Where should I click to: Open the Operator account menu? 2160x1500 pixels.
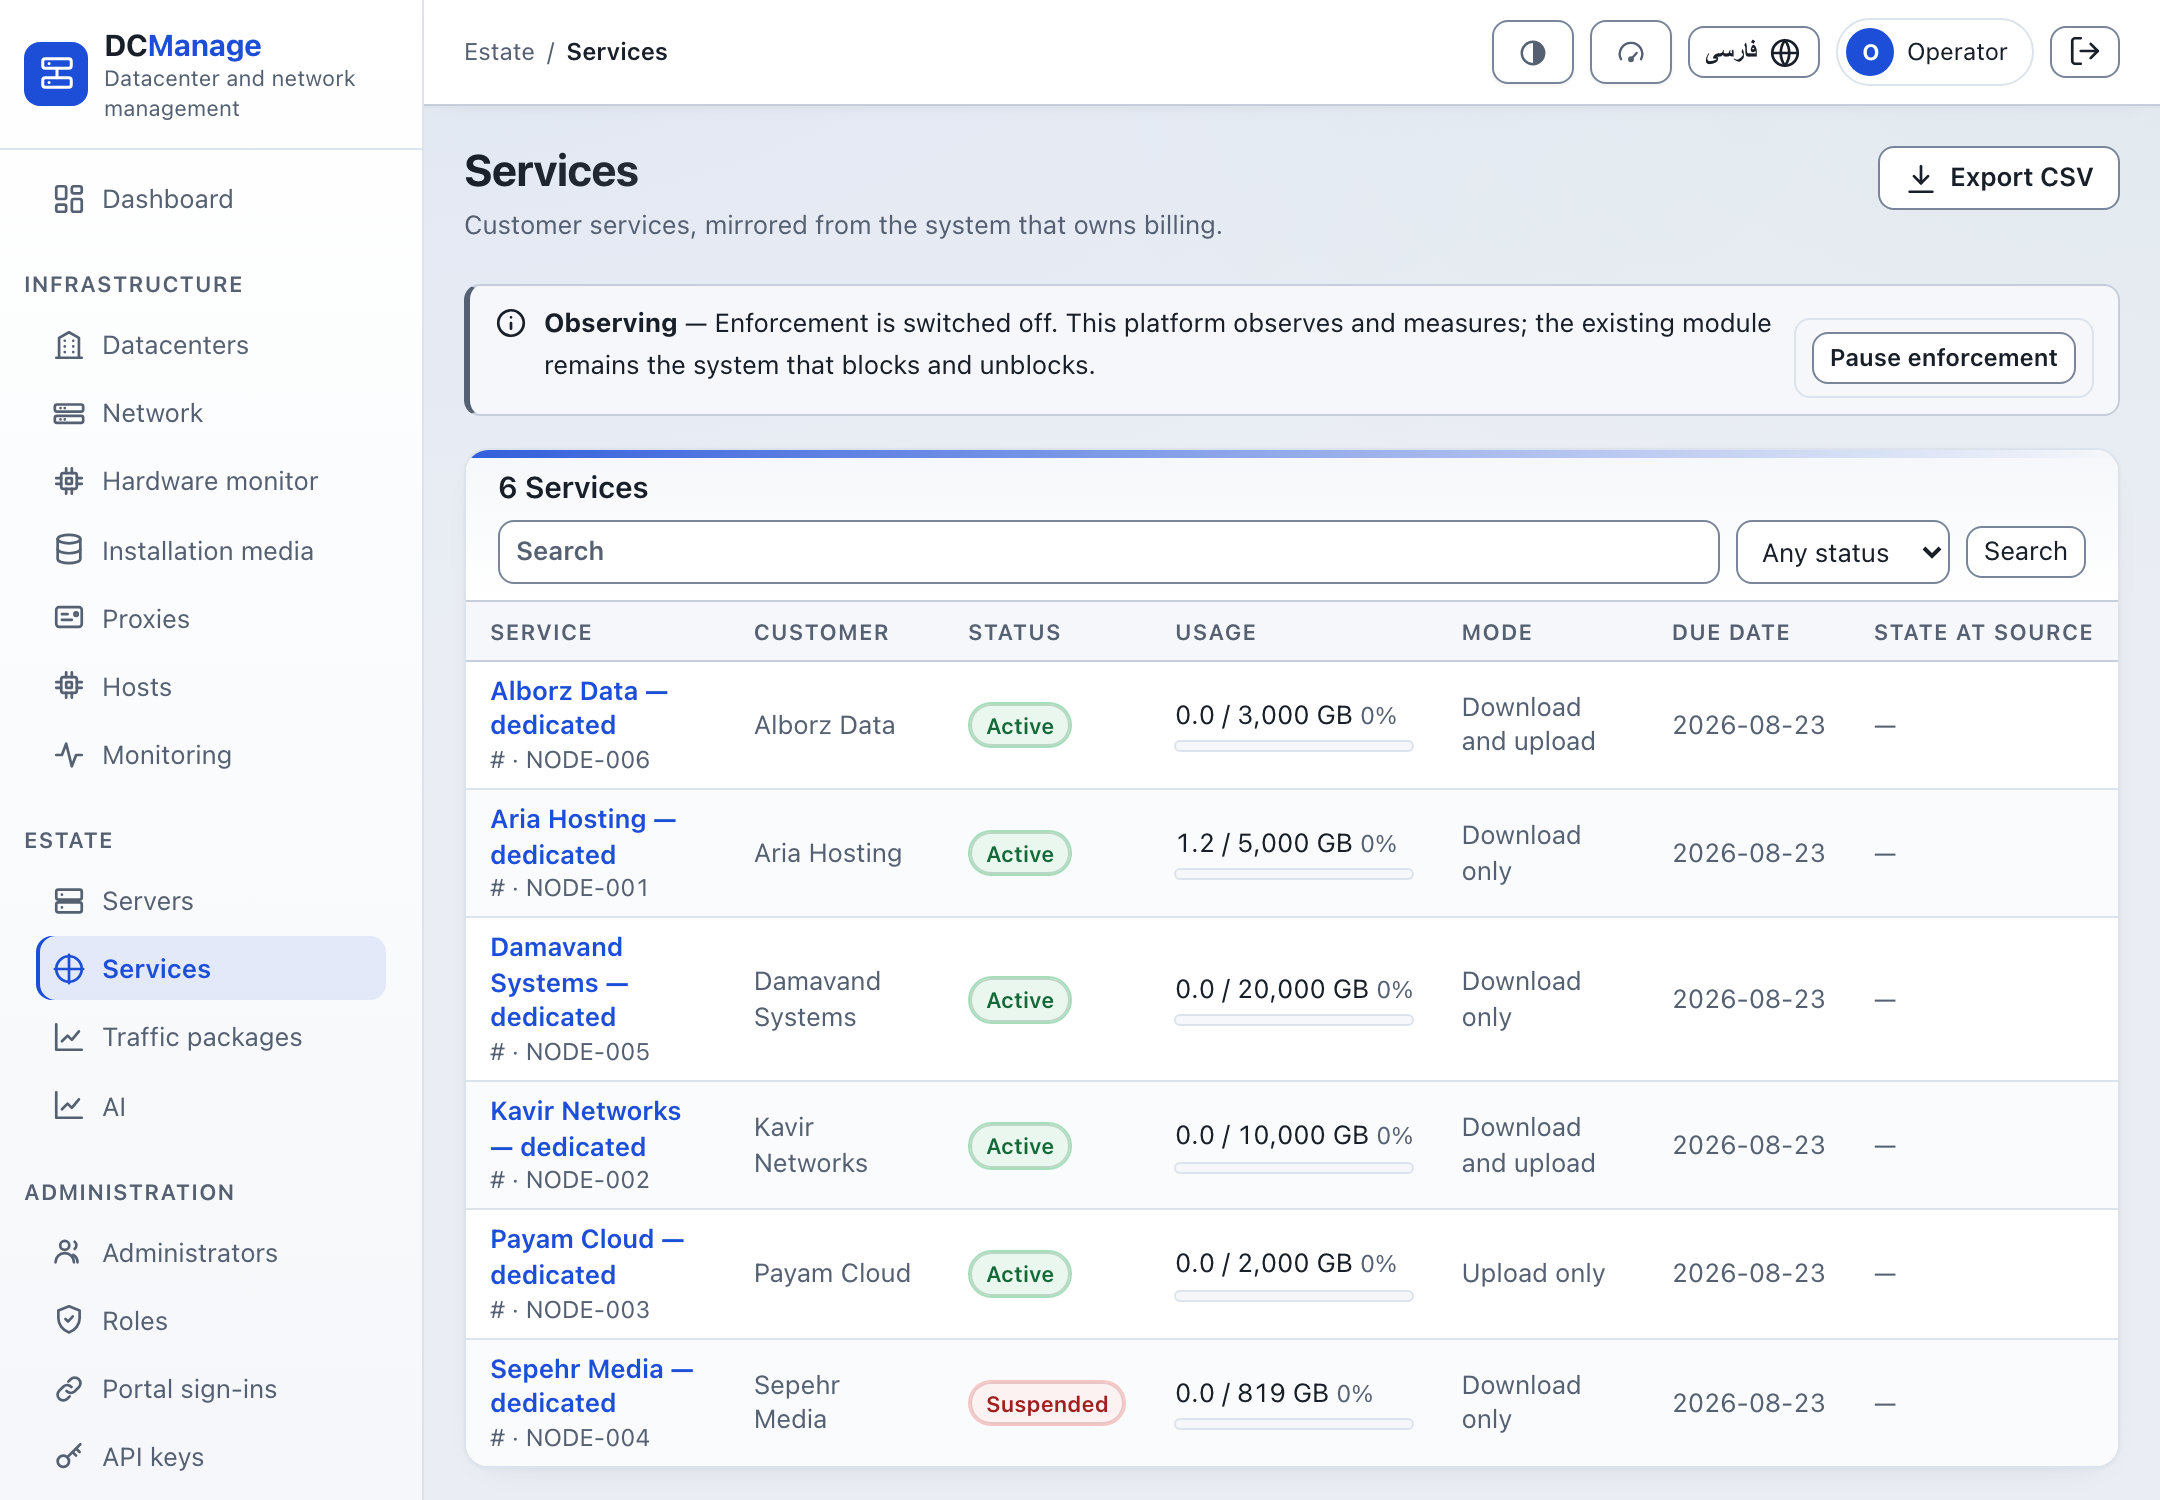(x=1934, y=52)
